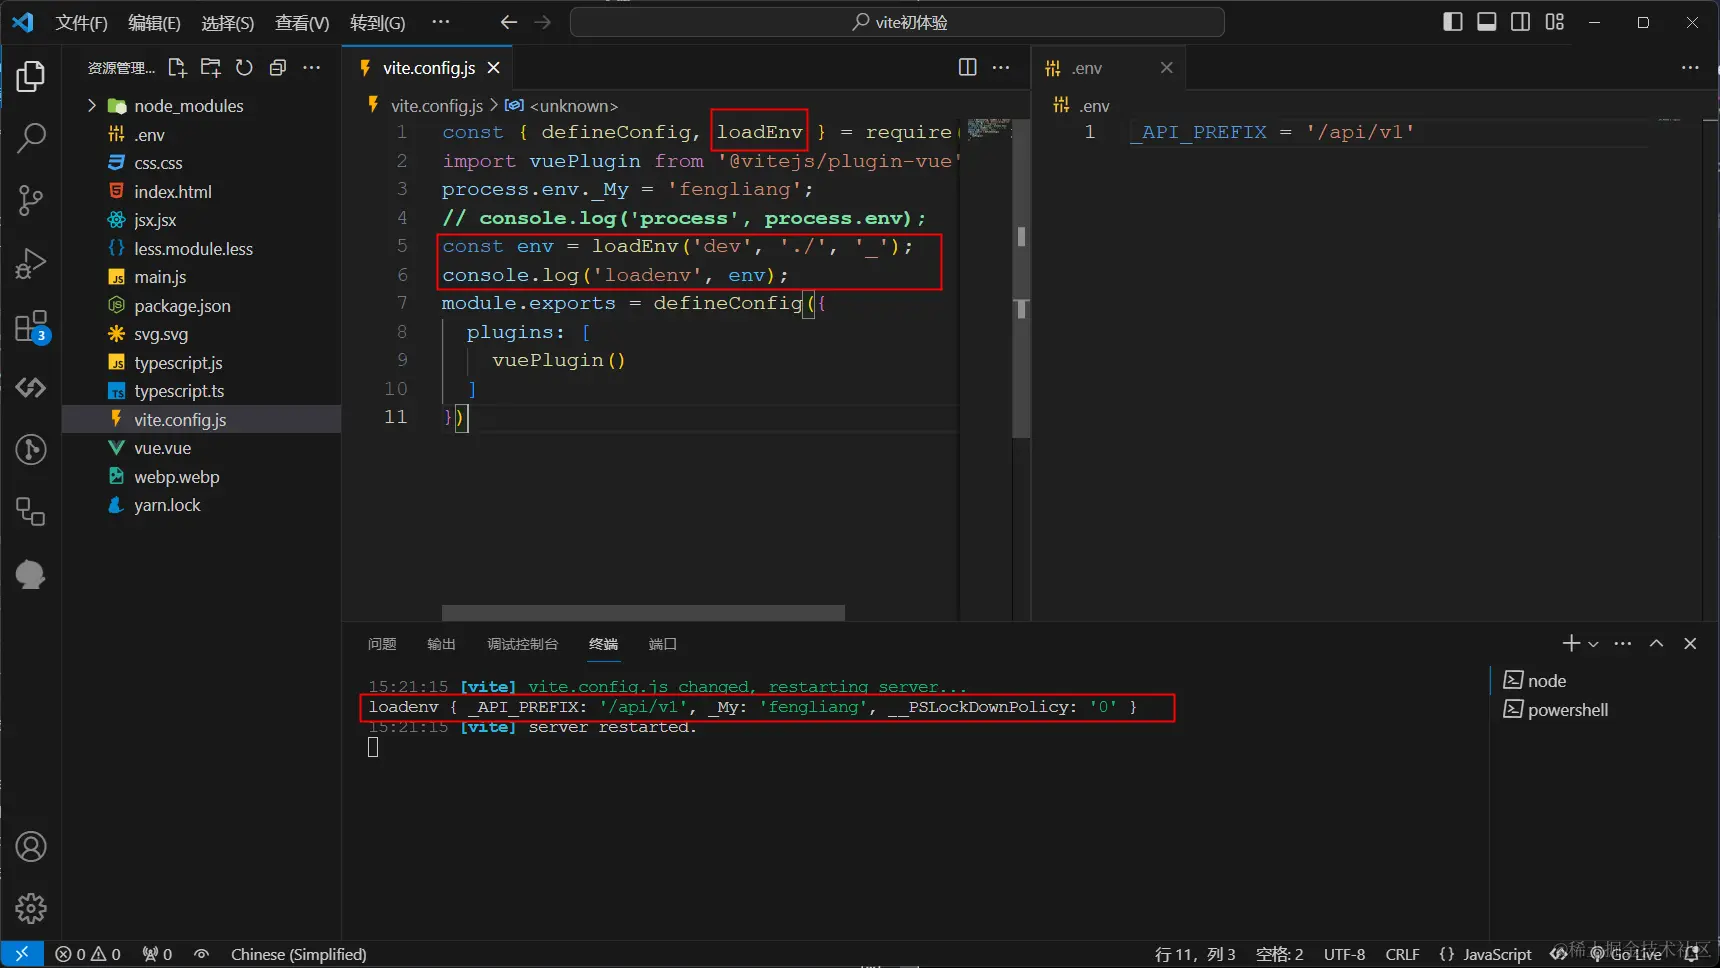Switch to 问题 panel tab
Image resolution: width=1720 pixels, height=968 pixels.
(382, 644)
